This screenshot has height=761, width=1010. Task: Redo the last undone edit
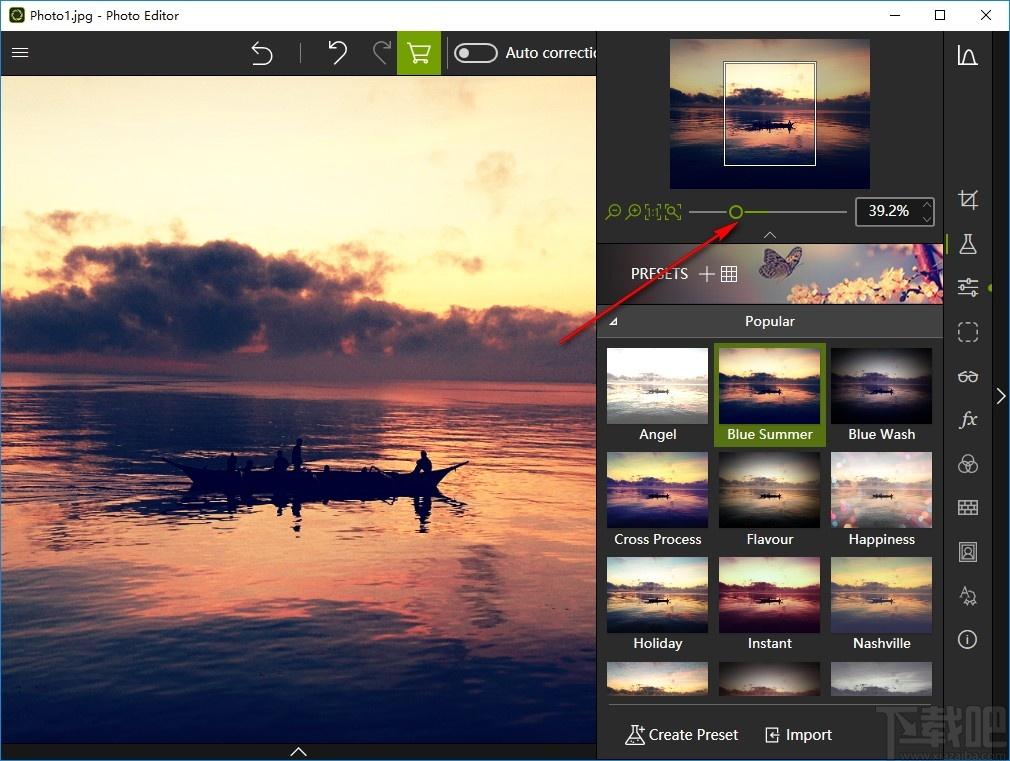[x=382, y=53]
